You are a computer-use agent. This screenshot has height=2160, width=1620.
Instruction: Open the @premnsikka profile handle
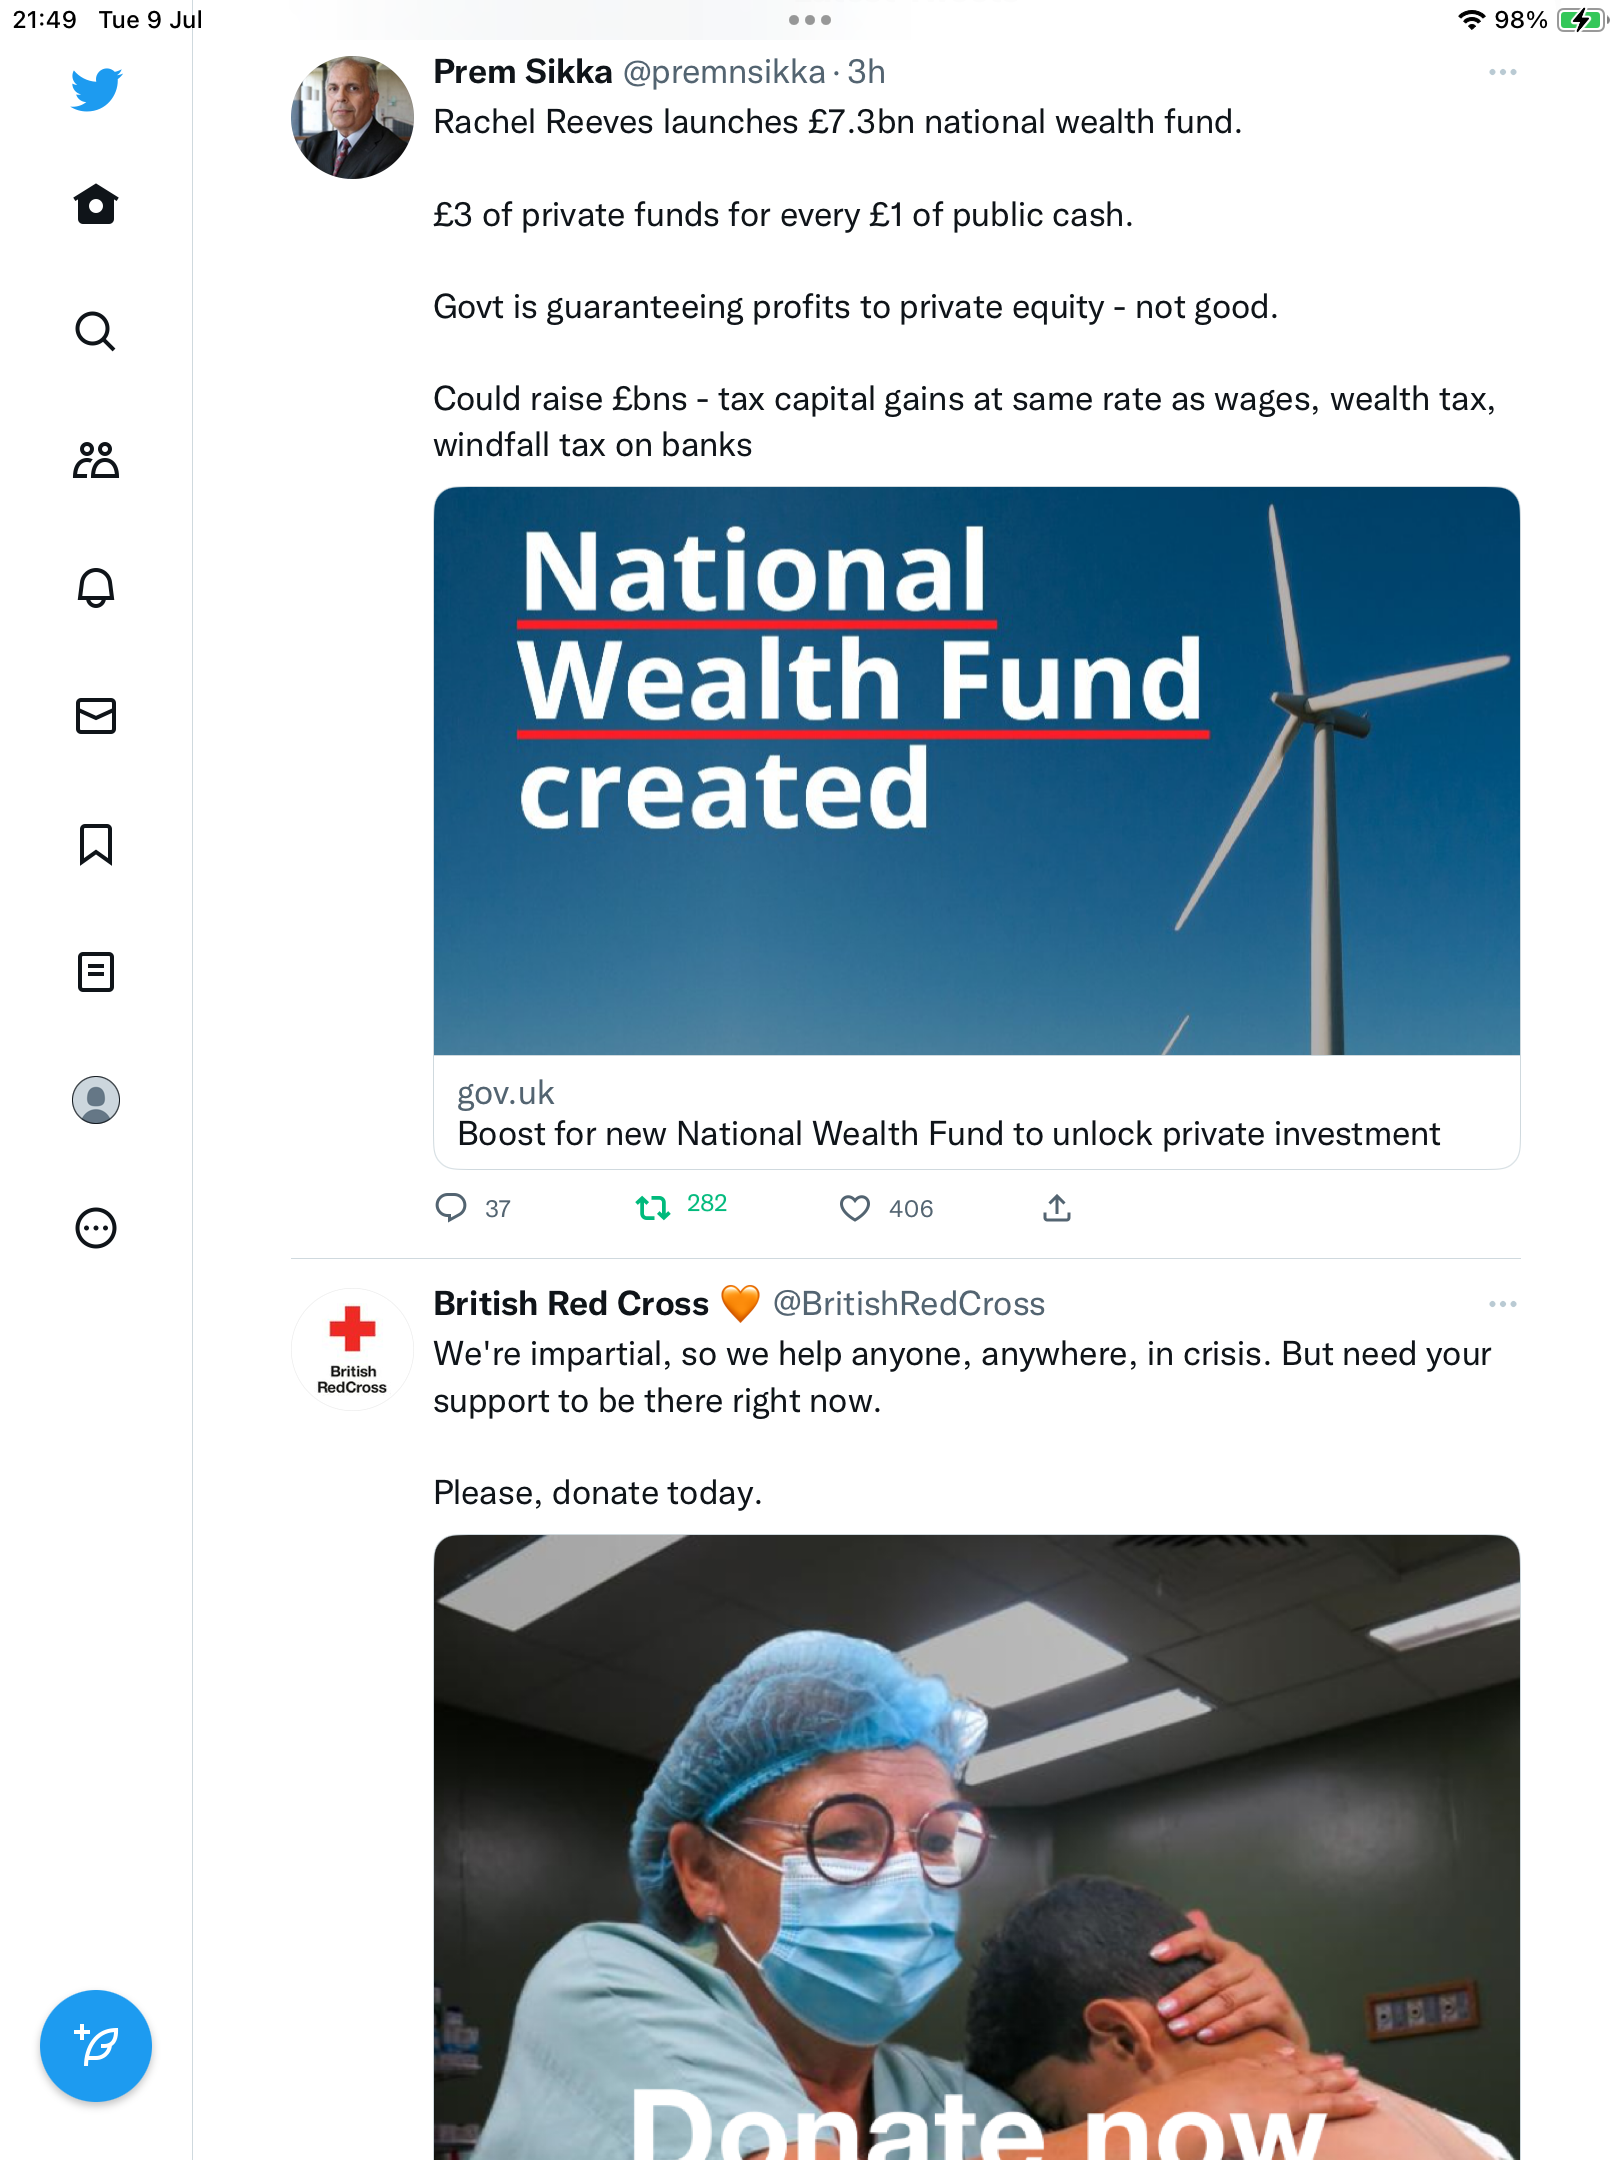click(724, 72)
